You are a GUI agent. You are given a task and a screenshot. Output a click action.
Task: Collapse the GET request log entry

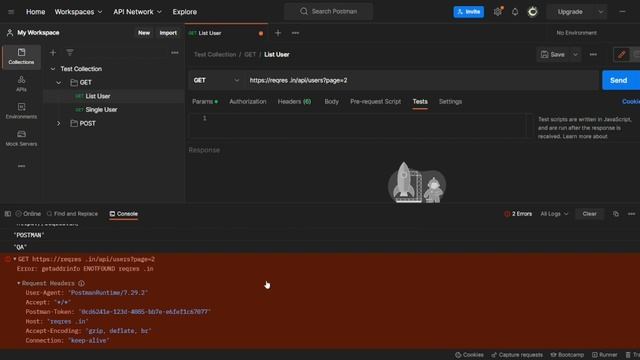[x=15, y=259]
